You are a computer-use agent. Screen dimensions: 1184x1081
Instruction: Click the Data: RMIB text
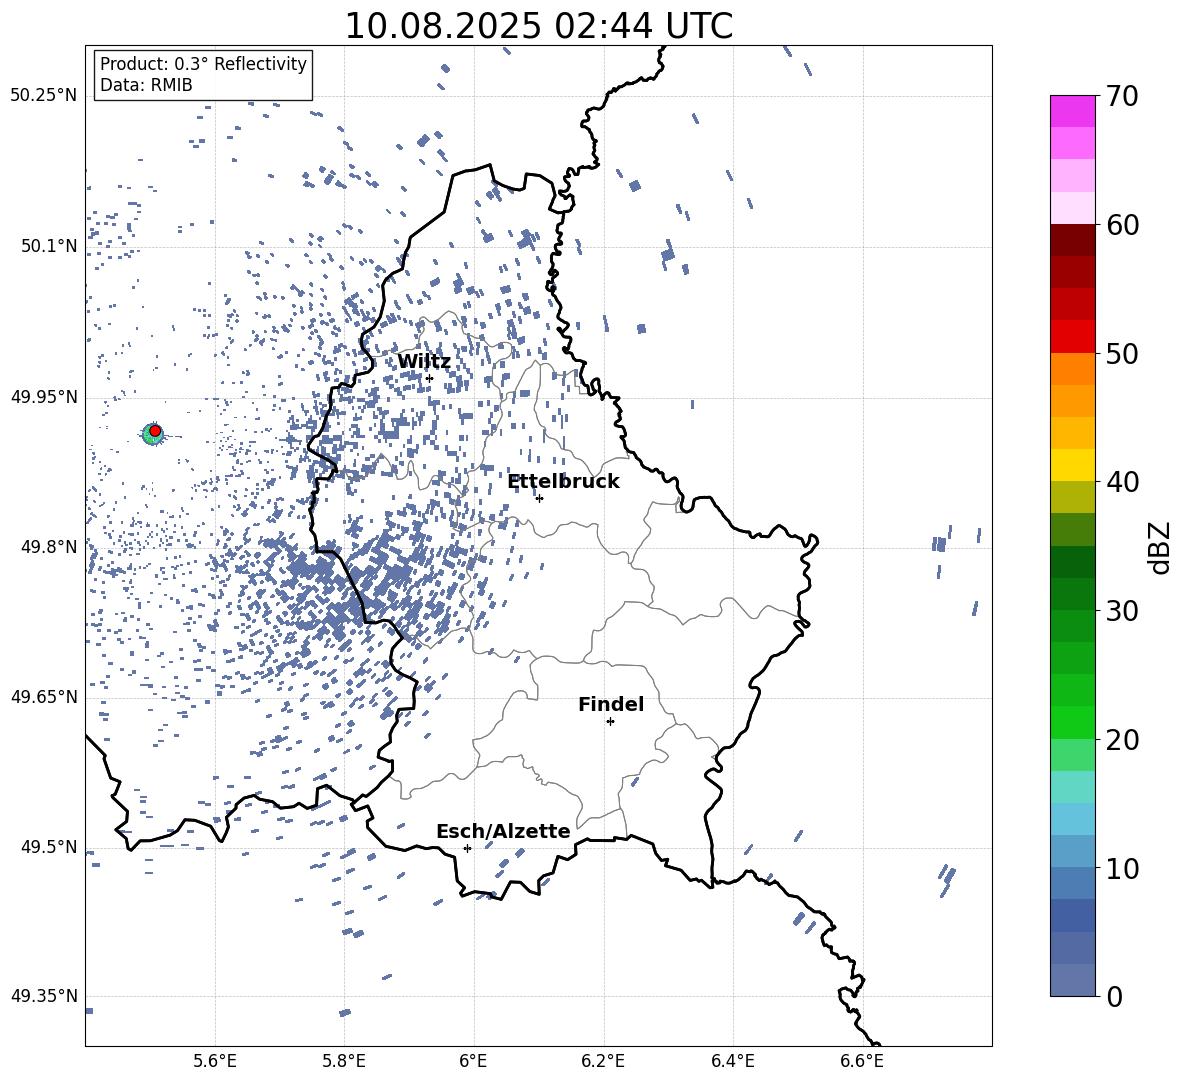[x=146, y=85]
